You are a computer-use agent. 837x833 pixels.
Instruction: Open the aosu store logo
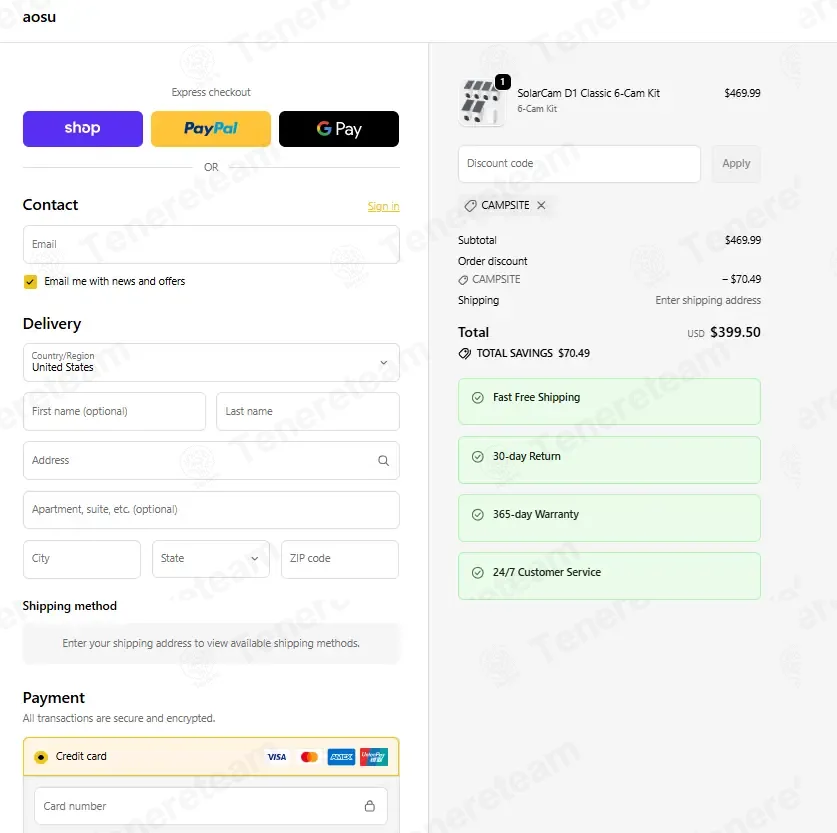coord(39,17)
